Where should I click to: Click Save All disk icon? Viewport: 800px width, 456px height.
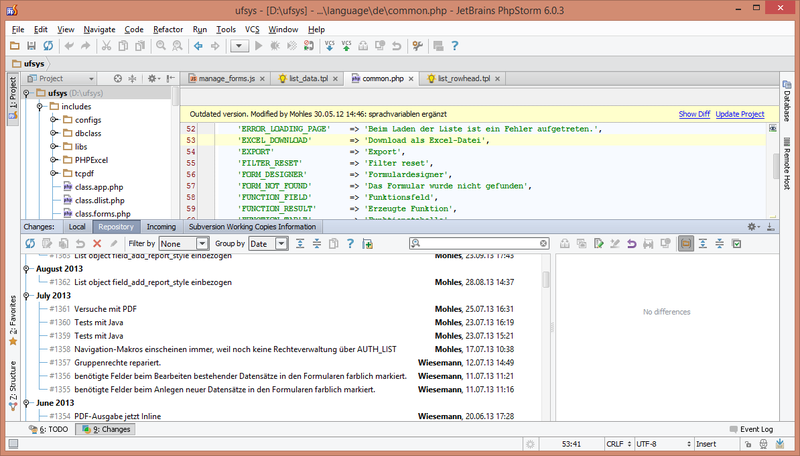pyautogui.click(x=32, y=46)
